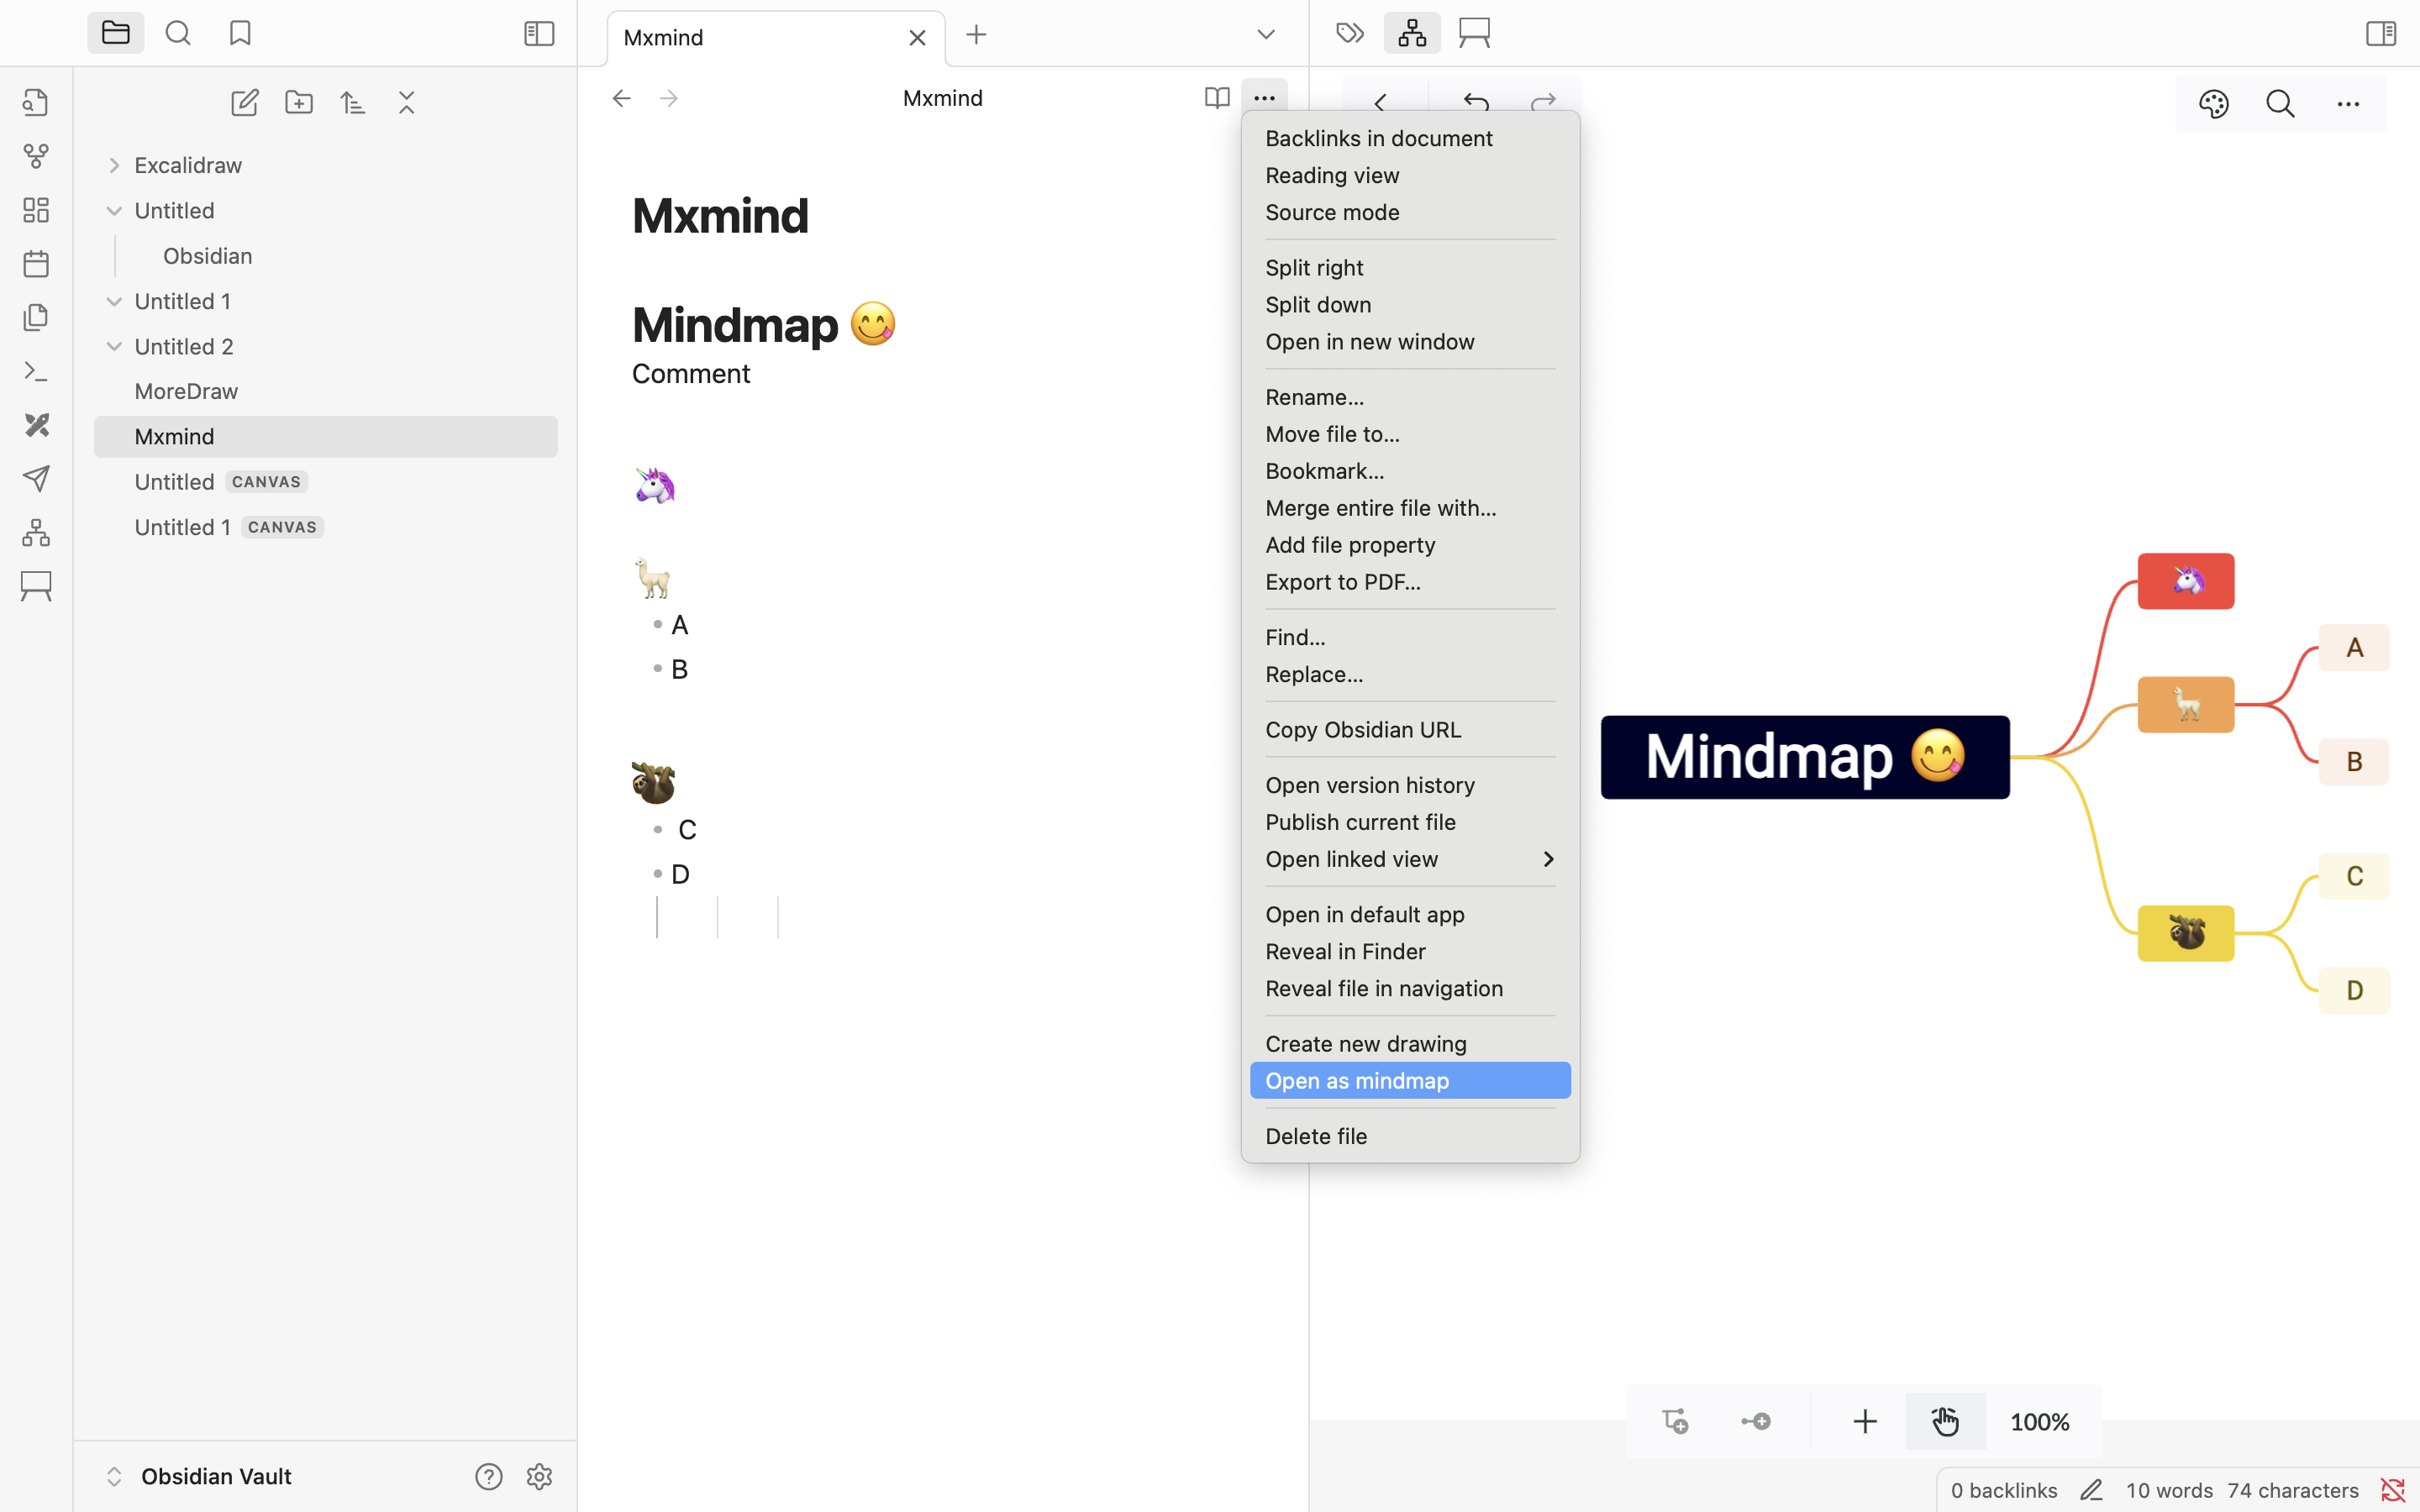Toggle the left sidebar collapse icon
Image resolution: width=2420 pixels, height=1512 pixels.
click(x=539, y=34)
